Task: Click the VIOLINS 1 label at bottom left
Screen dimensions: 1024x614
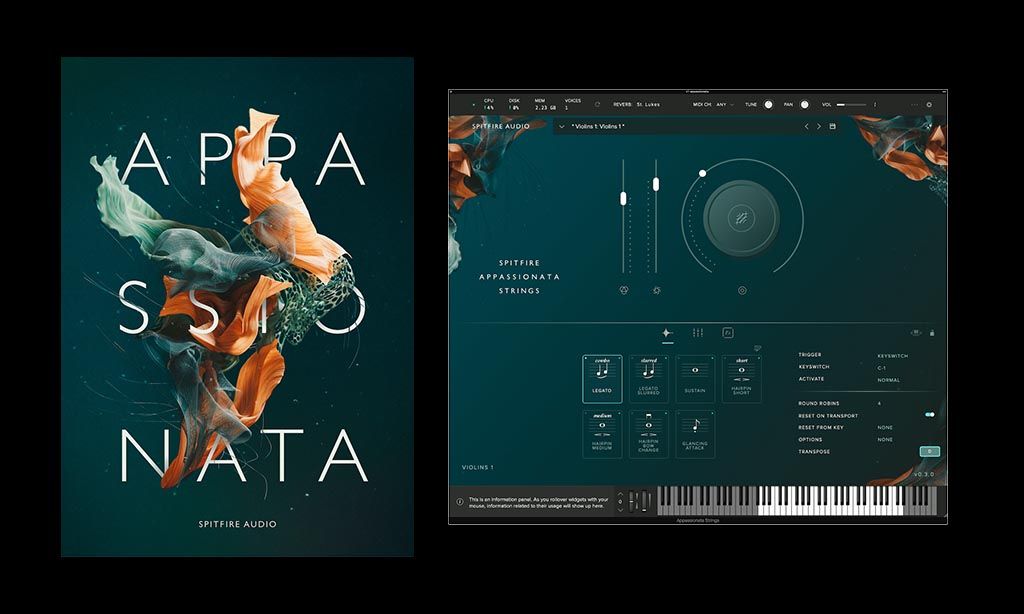Action: point(477,467)
